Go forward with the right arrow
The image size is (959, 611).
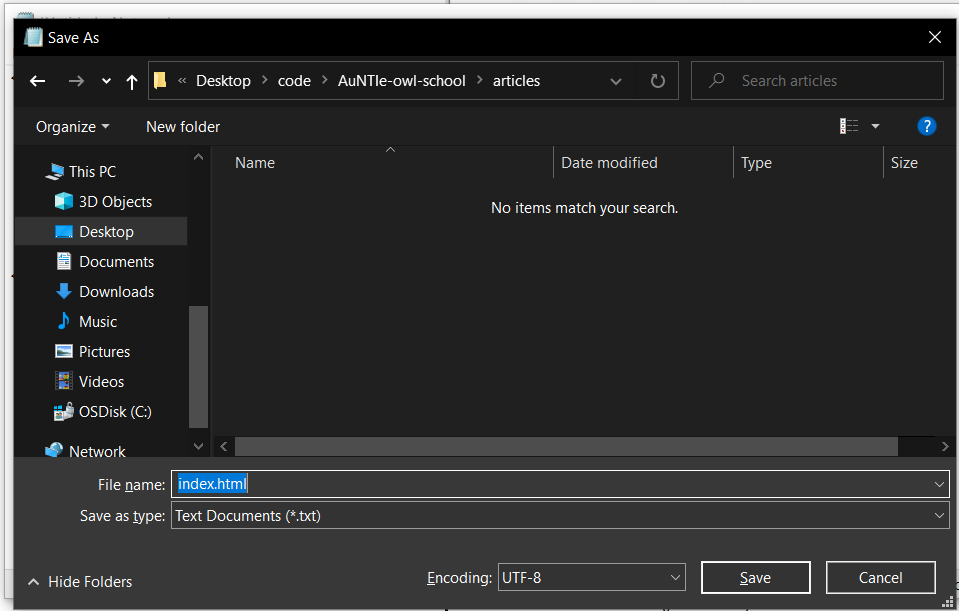[76, 81]
